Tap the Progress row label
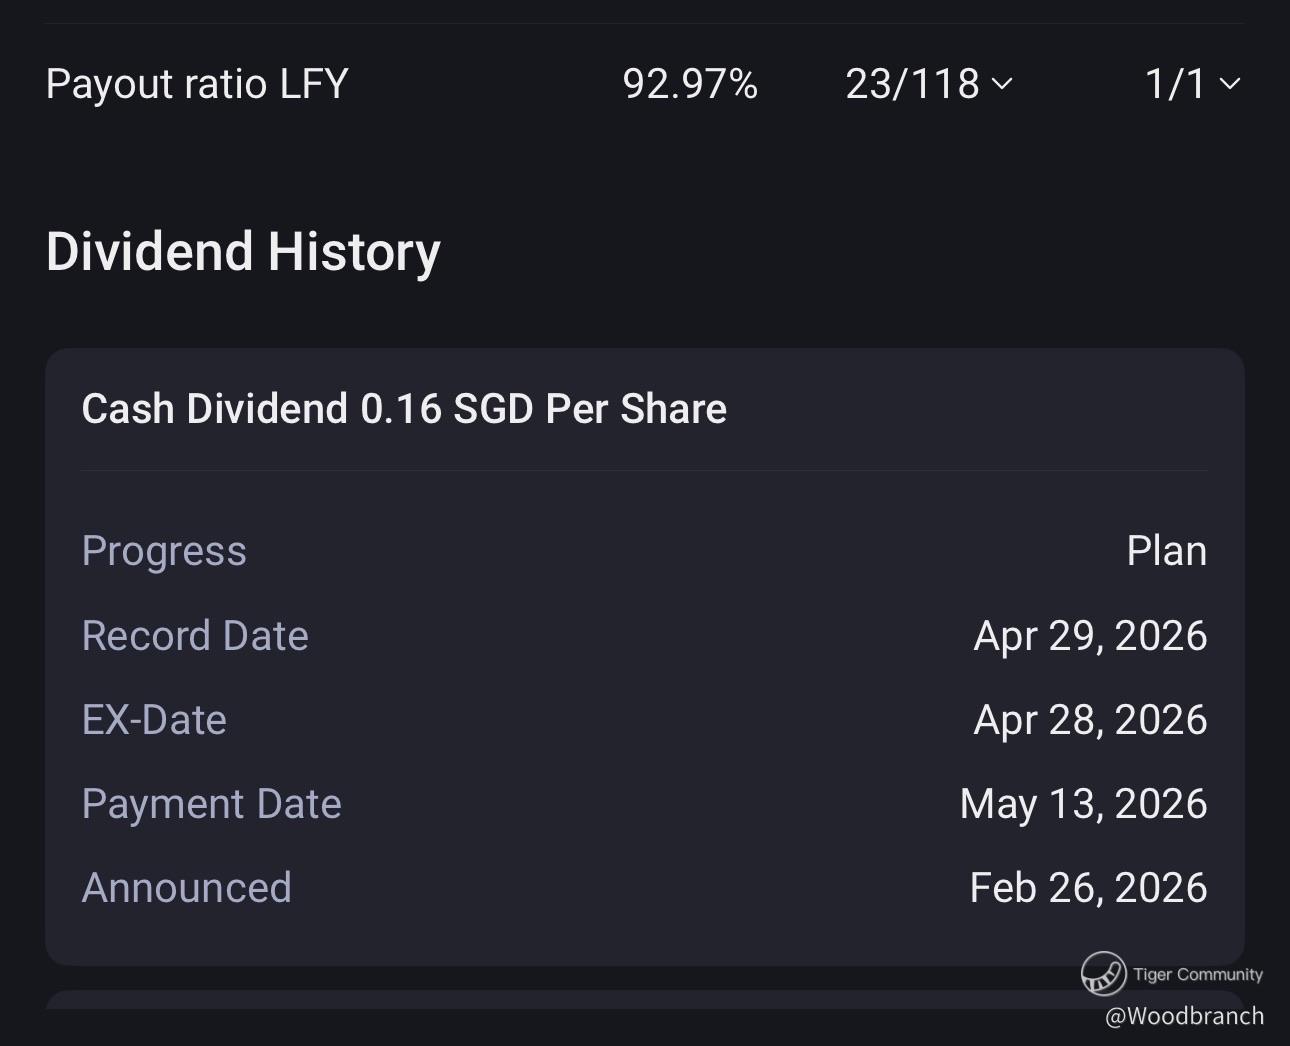The image size is (1290, 1046). tap(164, 551)
